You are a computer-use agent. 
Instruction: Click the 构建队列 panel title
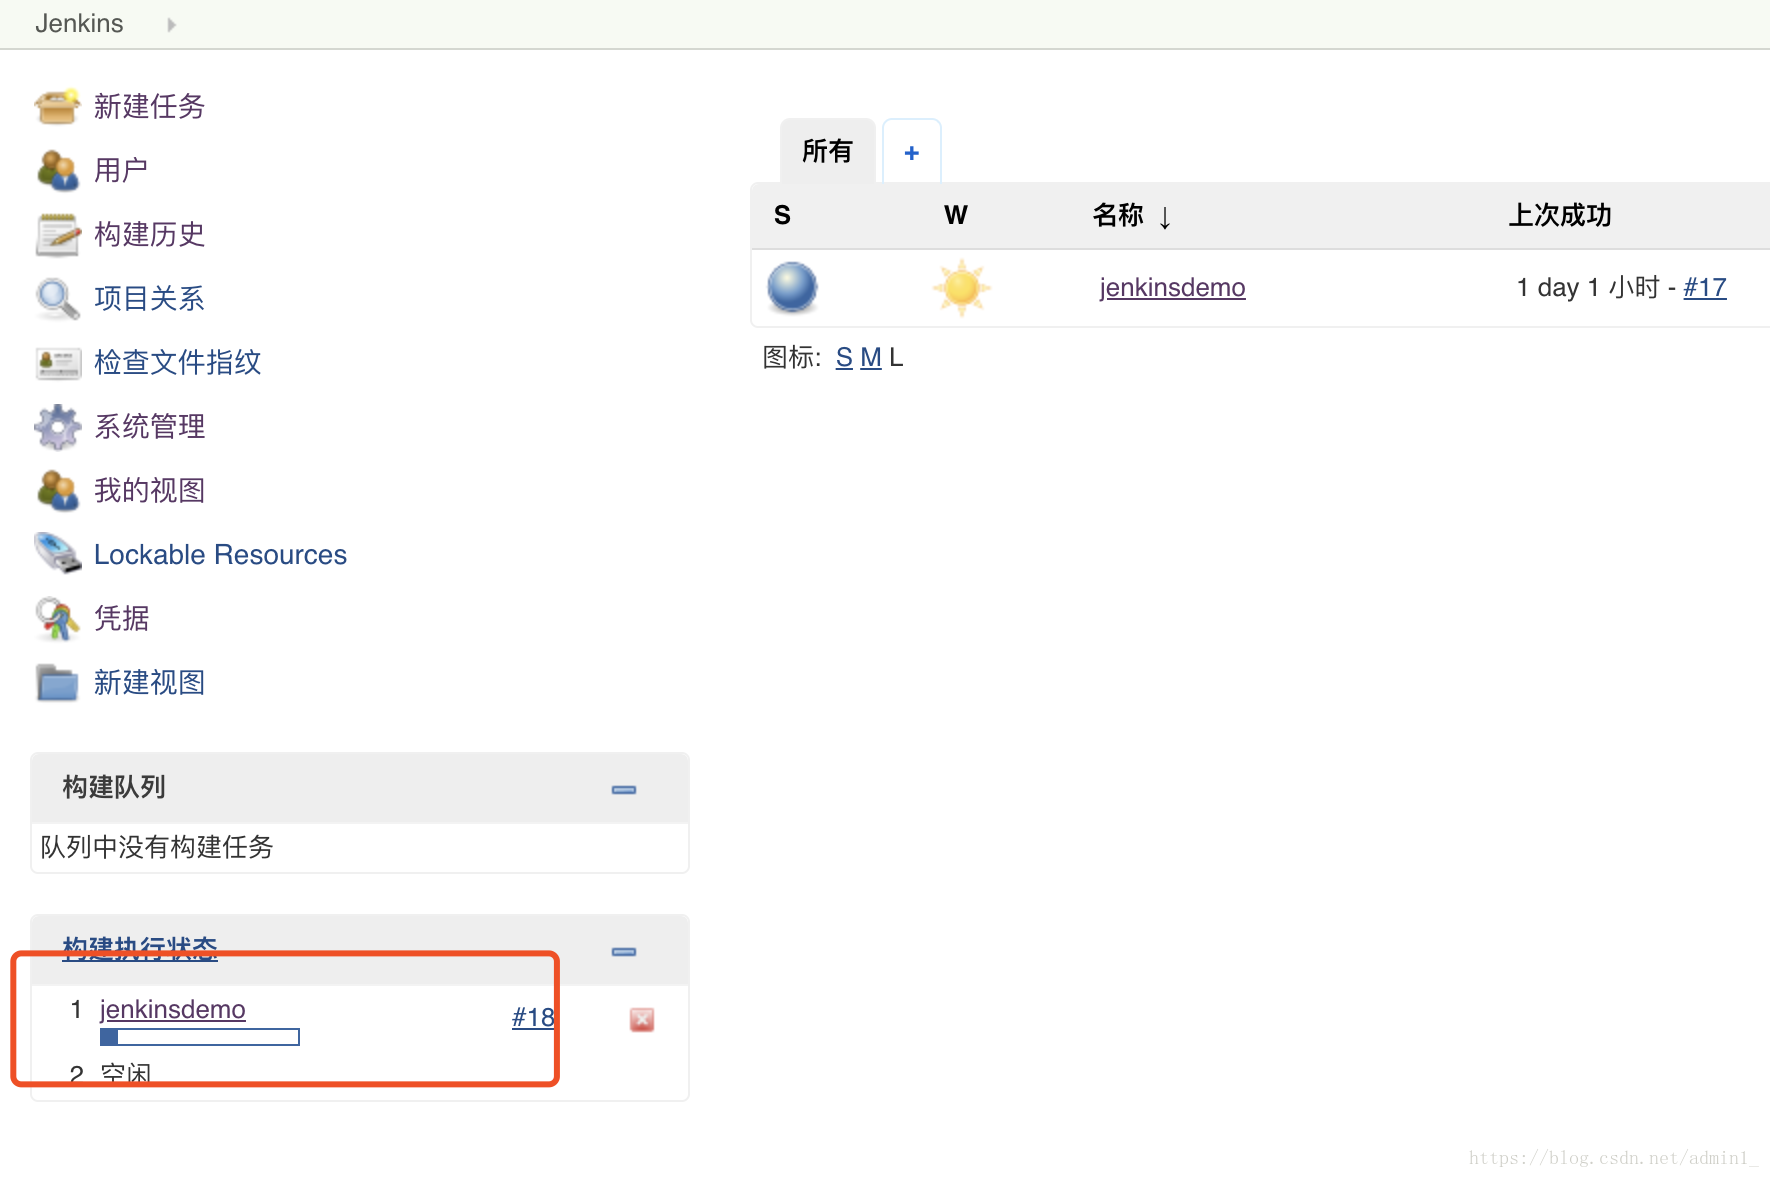coord(114,787)
